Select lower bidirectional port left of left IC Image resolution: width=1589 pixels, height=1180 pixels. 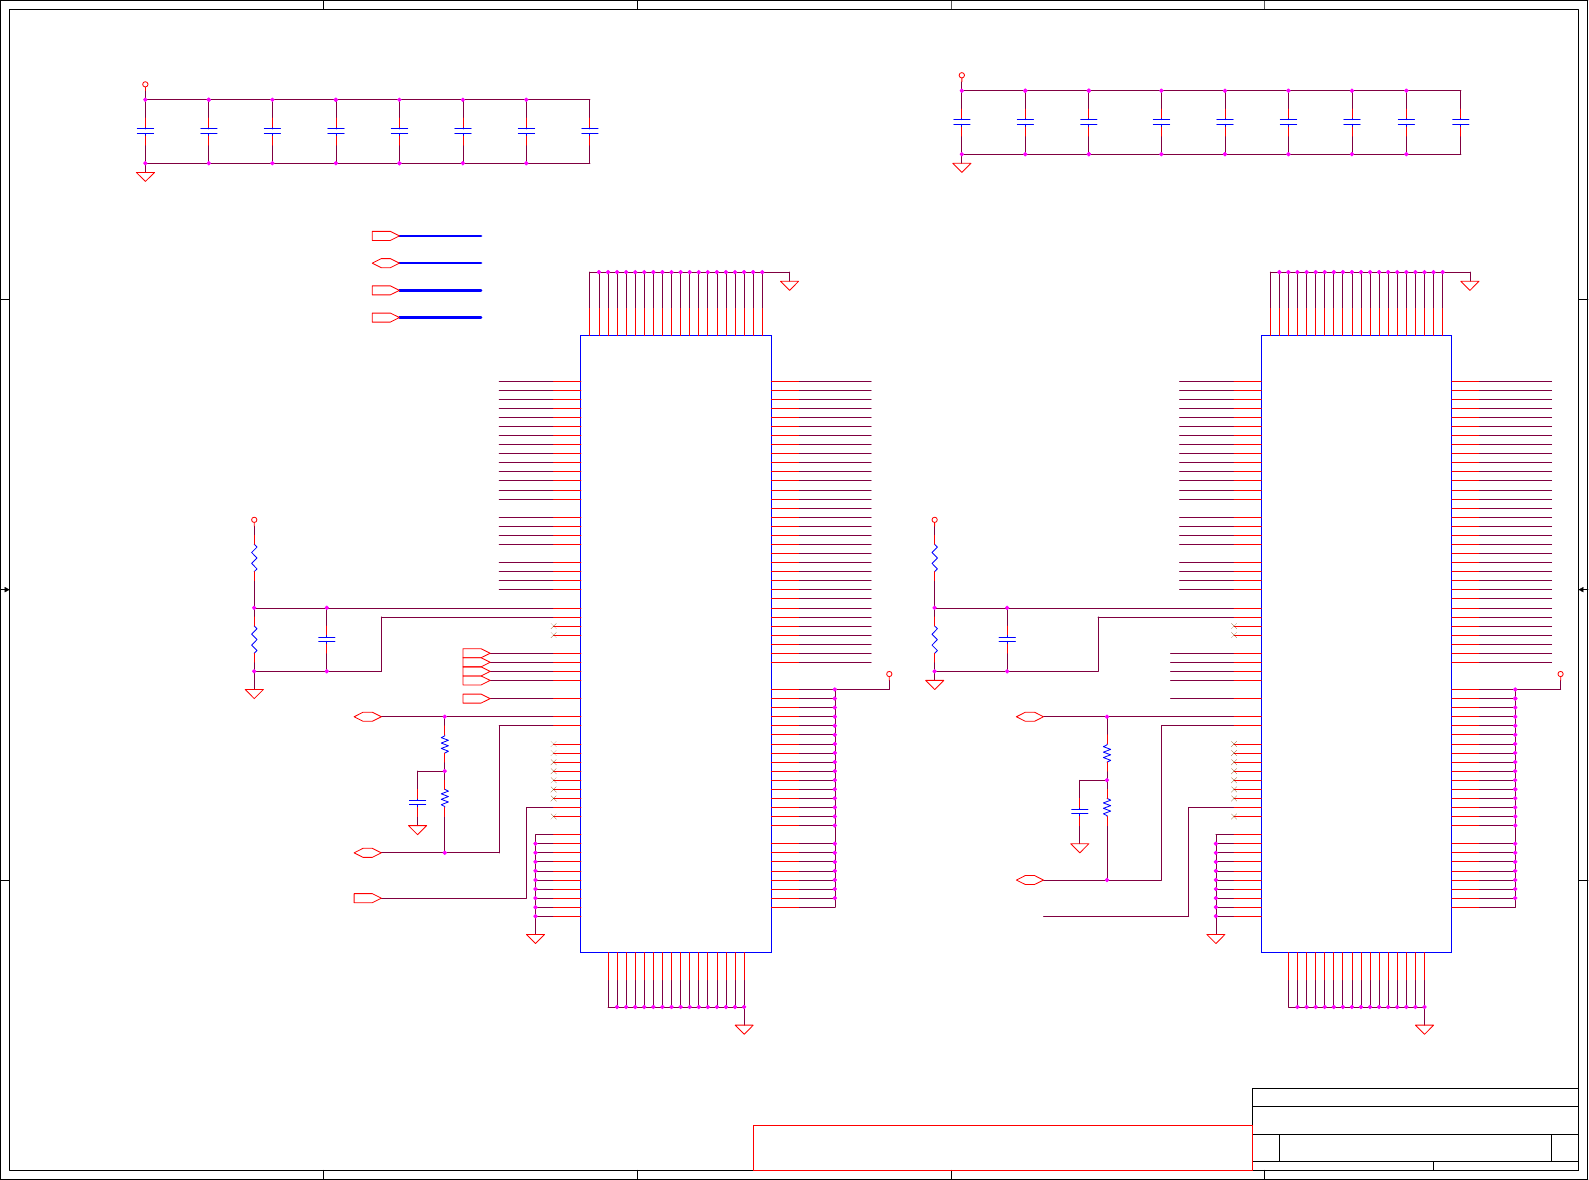(x=368, y=853)
